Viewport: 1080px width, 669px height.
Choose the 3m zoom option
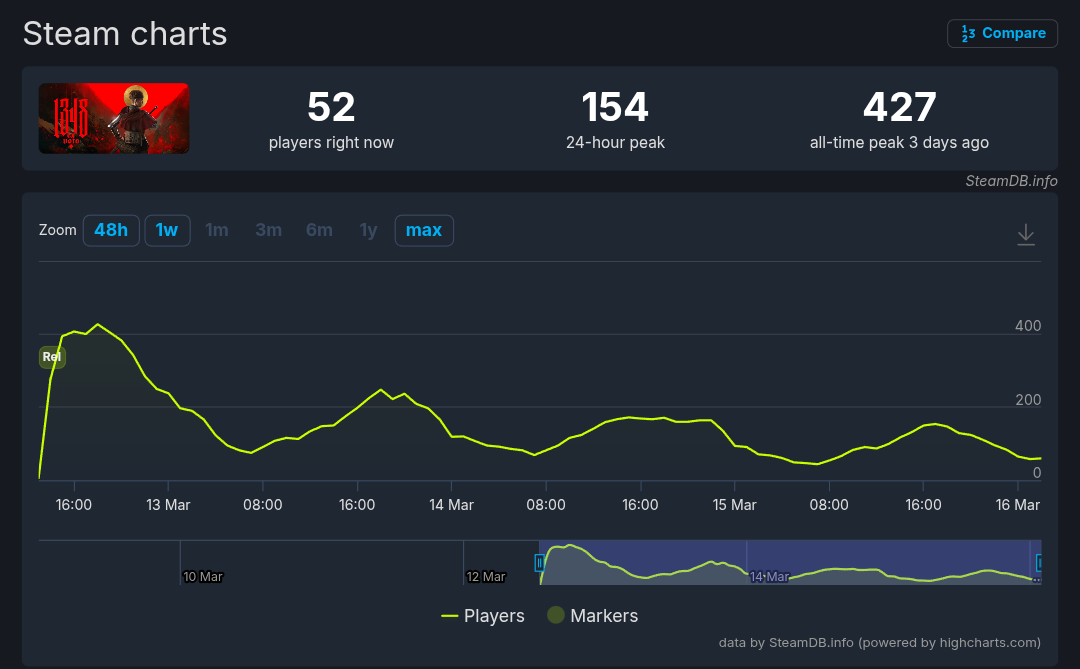pyautogui.click(x=268, y=230)
